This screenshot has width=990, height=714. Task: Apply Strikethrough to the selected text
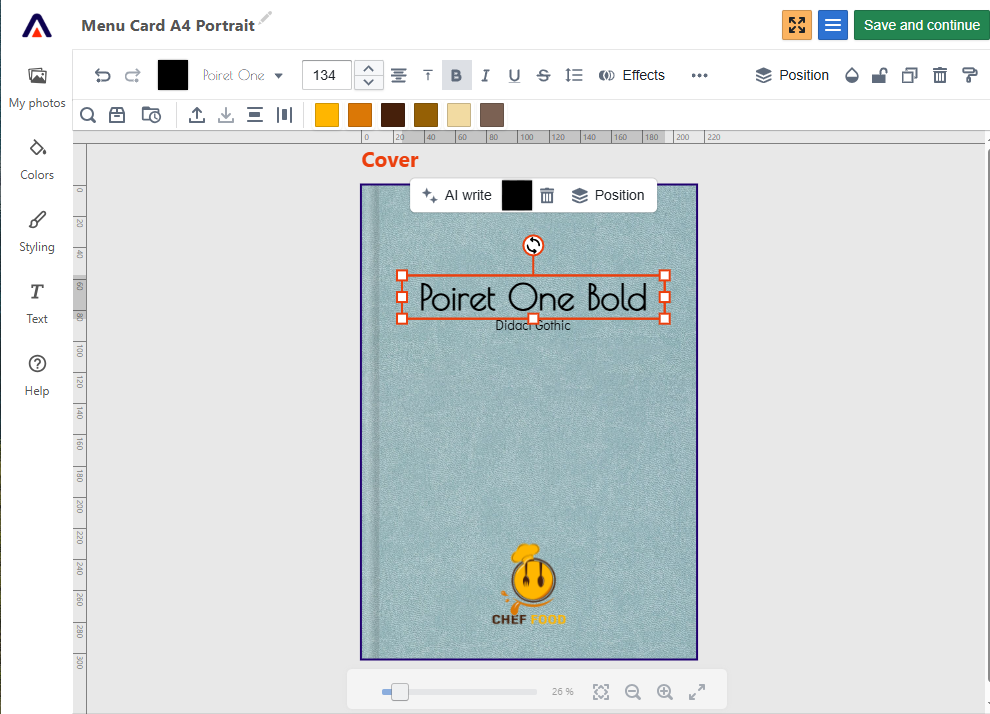click(x=543, y=75)
